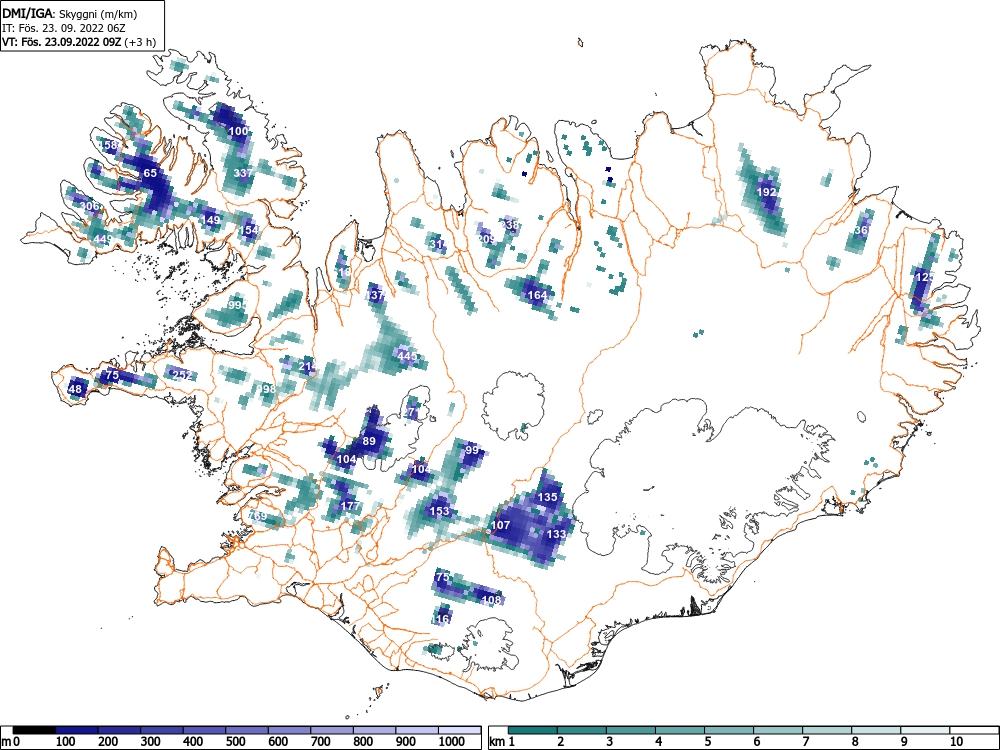Click the 'm 0' legend unit label
This screenshot has height=750, width=1000.
(11, 742)
